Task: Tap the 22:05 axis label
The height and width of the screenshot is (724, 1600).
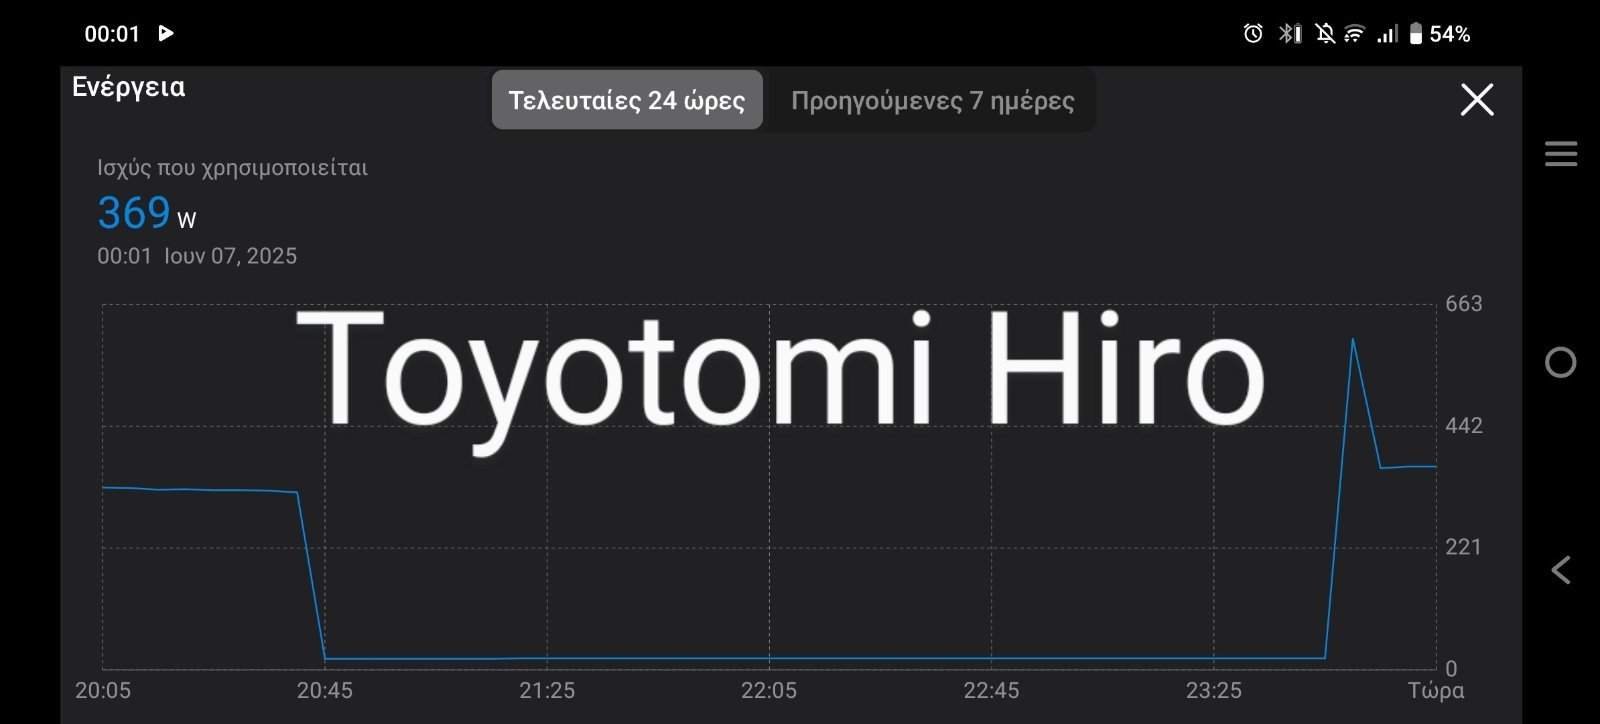Action: [769, 690]
